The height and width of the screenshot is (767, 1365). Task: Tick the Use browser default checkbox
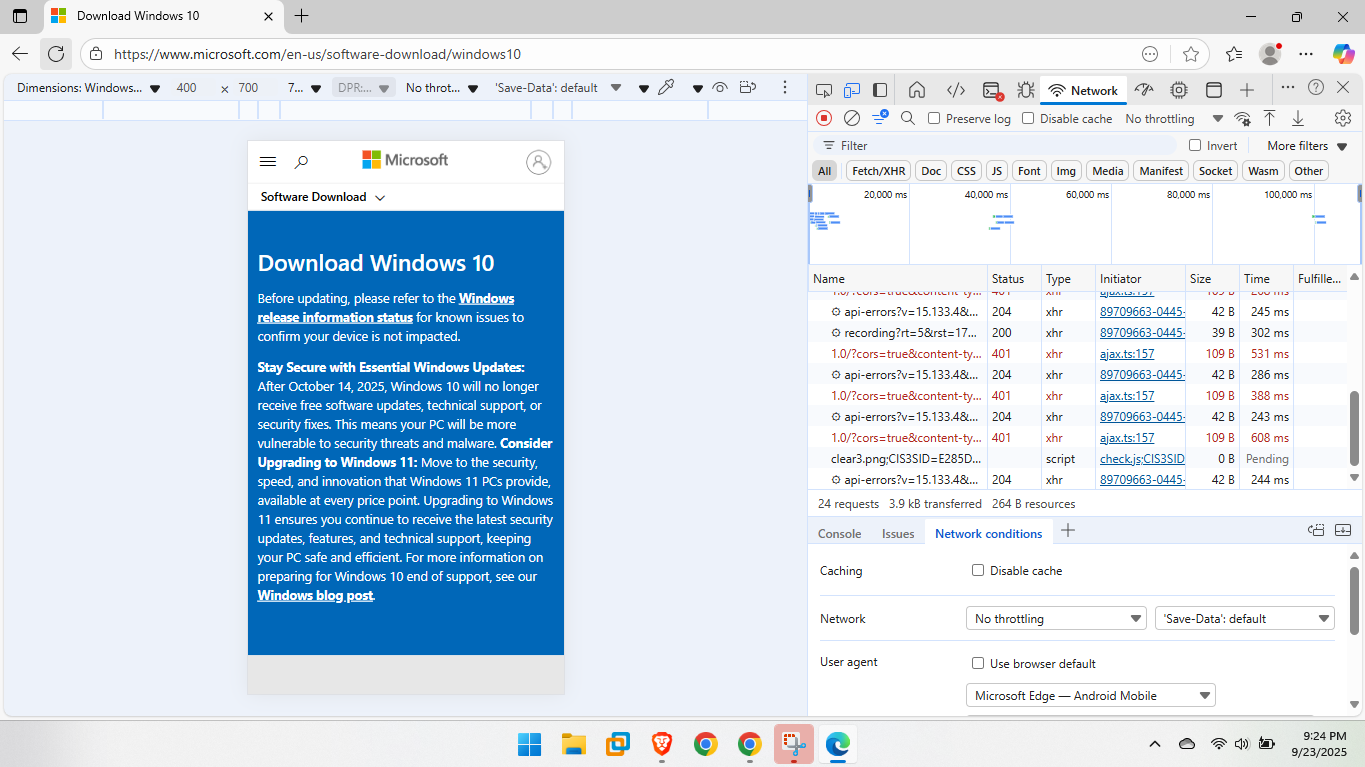tap(978, 663)
